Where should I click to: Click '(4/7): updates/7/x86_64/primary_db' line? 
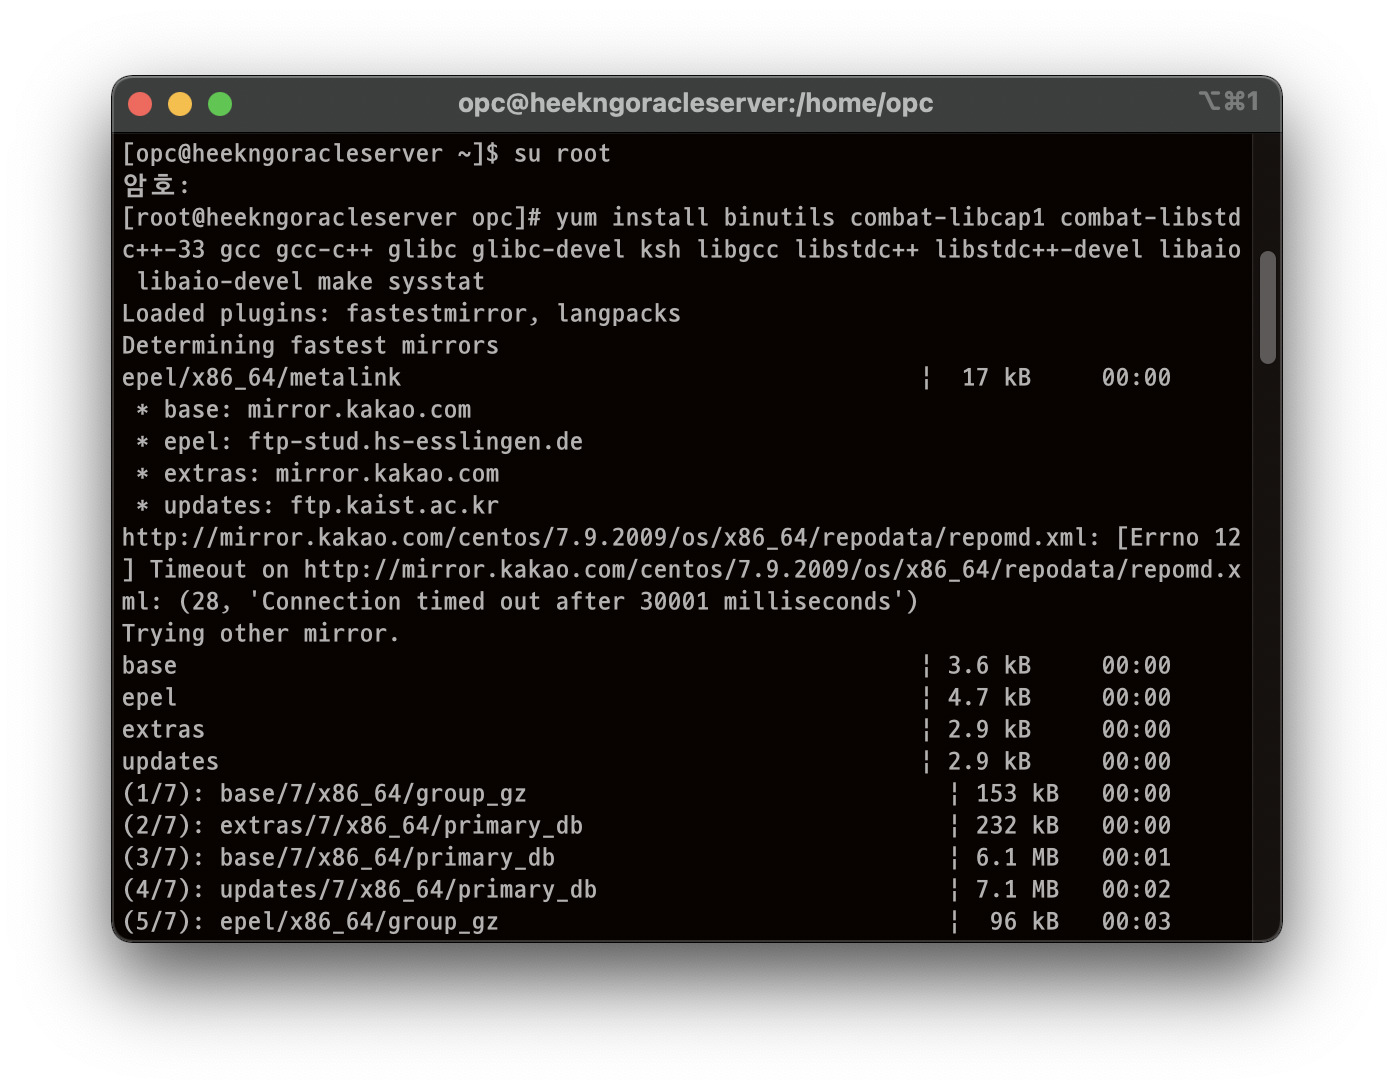pos(359,890)
